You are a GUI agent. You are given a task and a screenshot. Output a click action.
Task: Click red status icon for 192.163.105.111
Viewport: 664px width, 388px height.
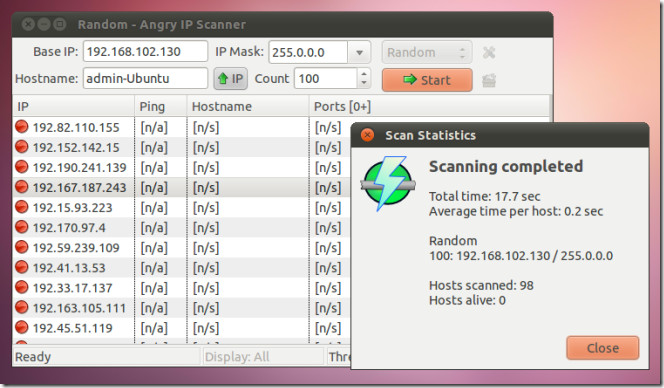[22, 307]
